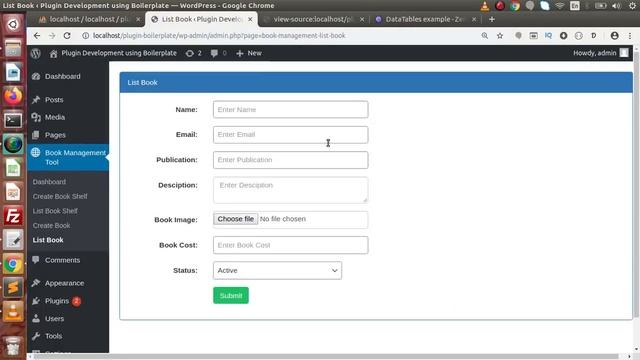Visit site Plugin Development using Boilerplate
This screenshot has height=360, width=640.
tap(113, 53)
